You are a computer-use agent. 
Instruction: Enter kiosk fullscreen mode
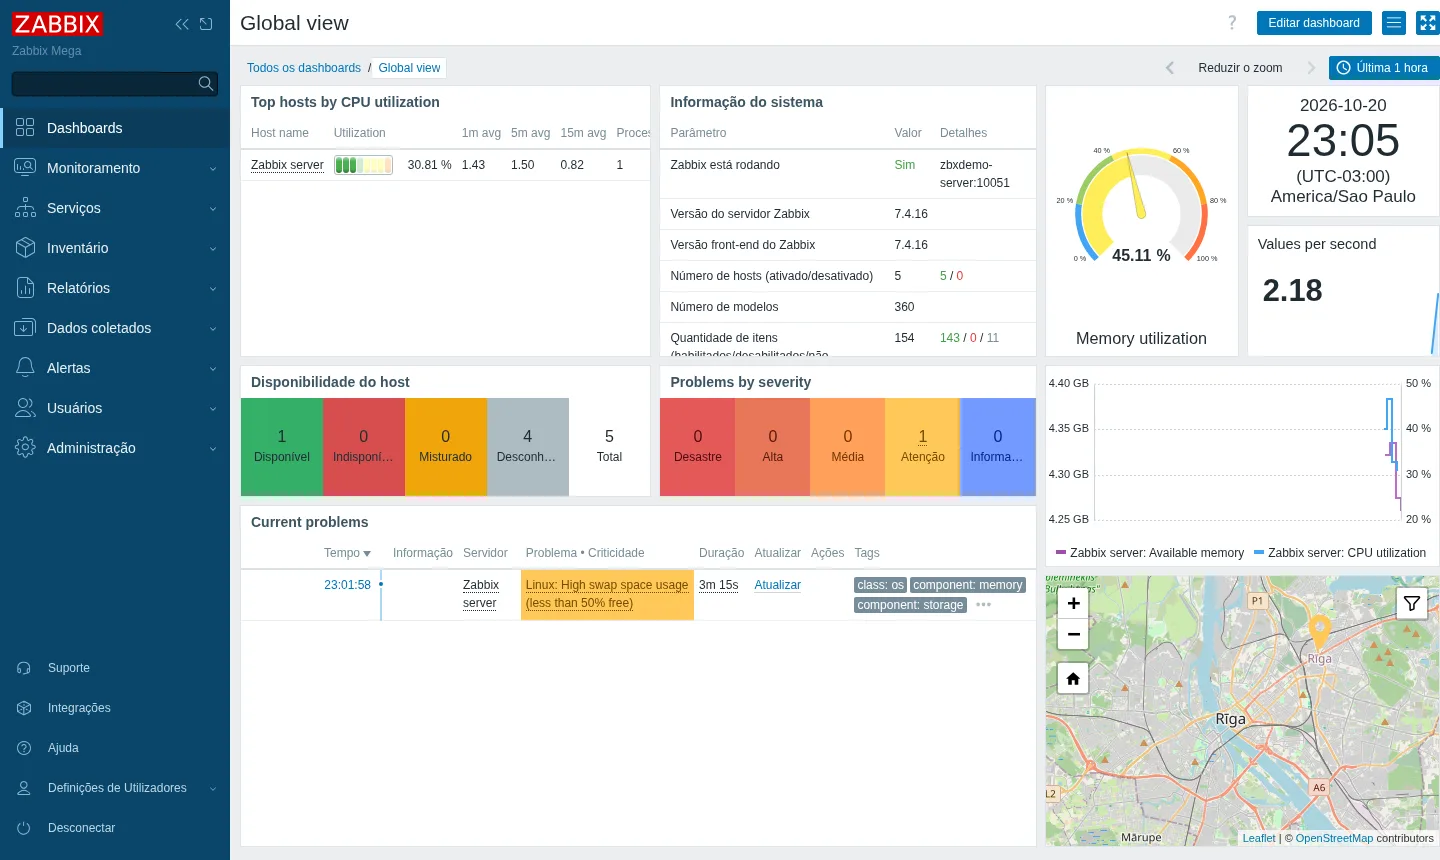[1428, 23]
